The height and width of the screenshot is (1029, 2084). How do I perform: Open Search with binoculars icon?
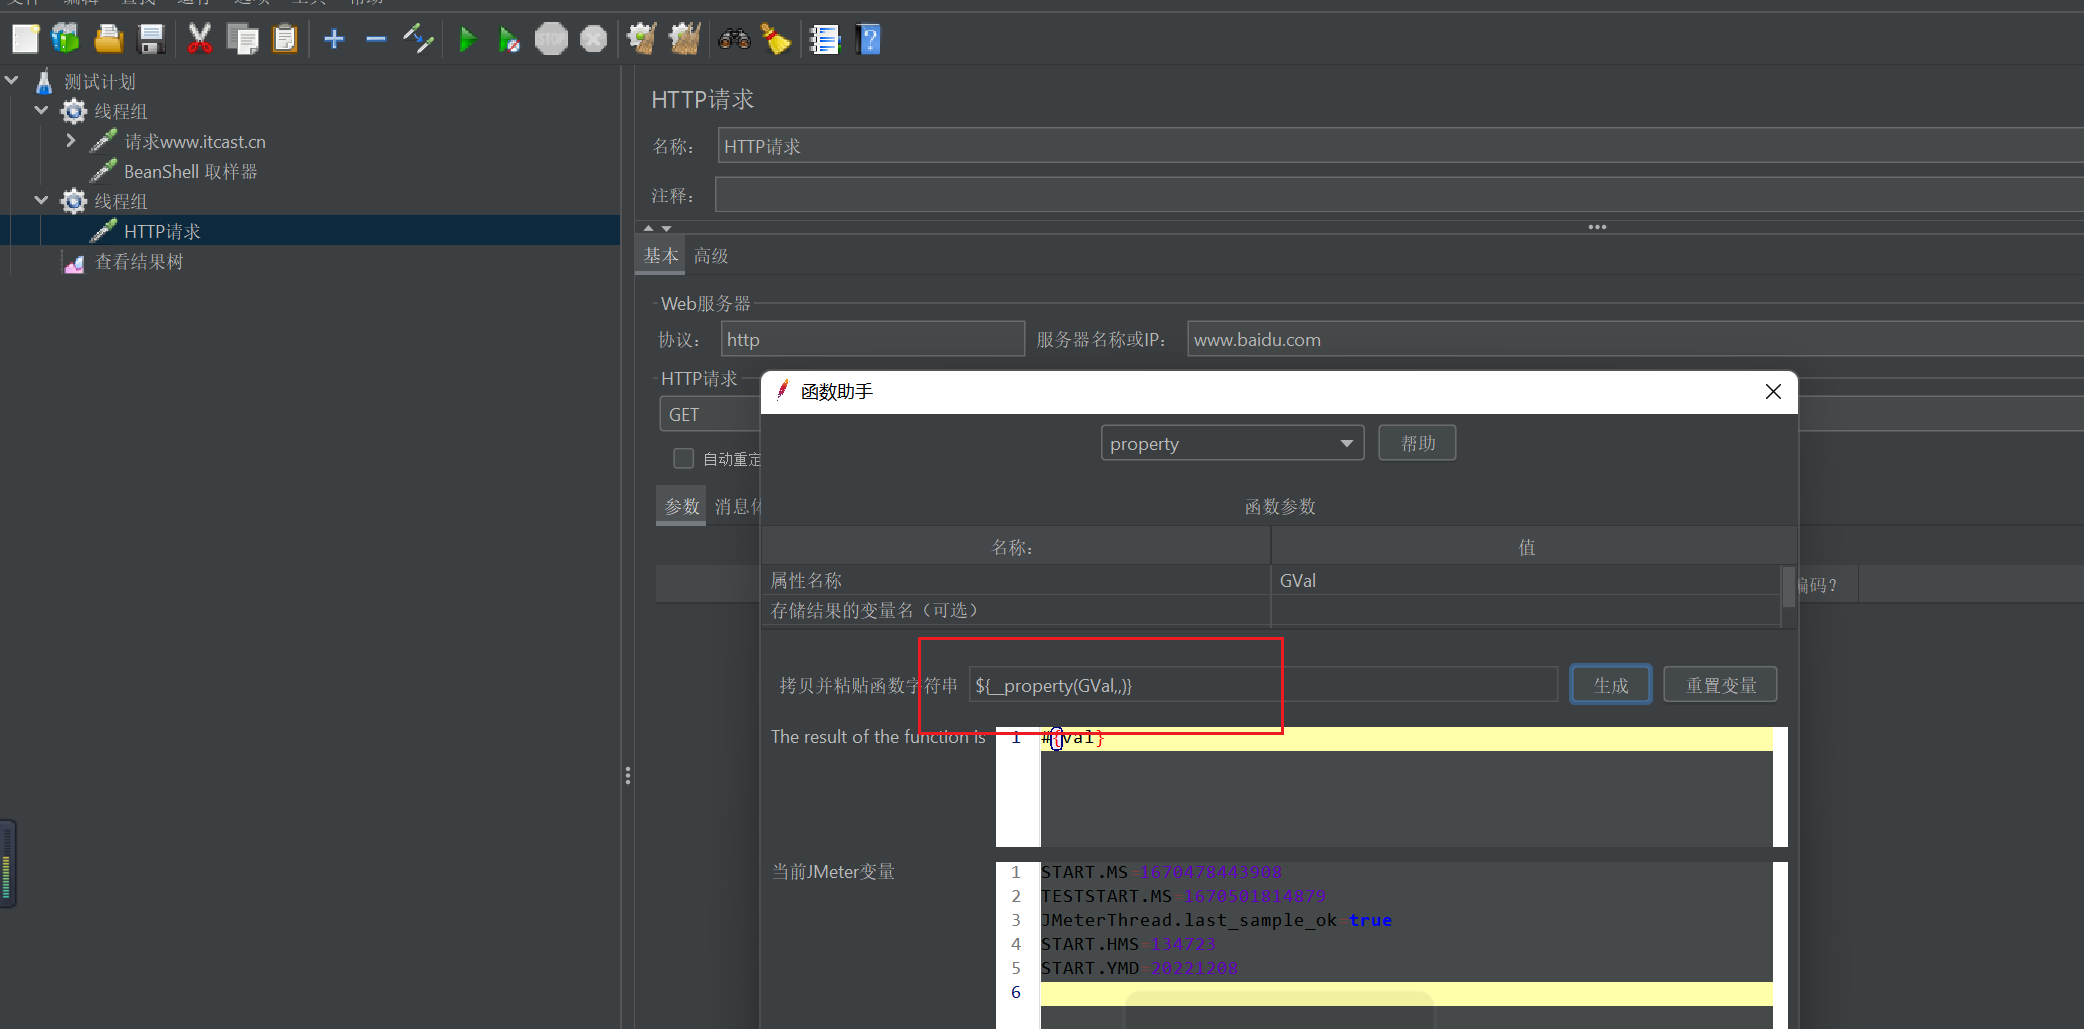tap(735, 40)
